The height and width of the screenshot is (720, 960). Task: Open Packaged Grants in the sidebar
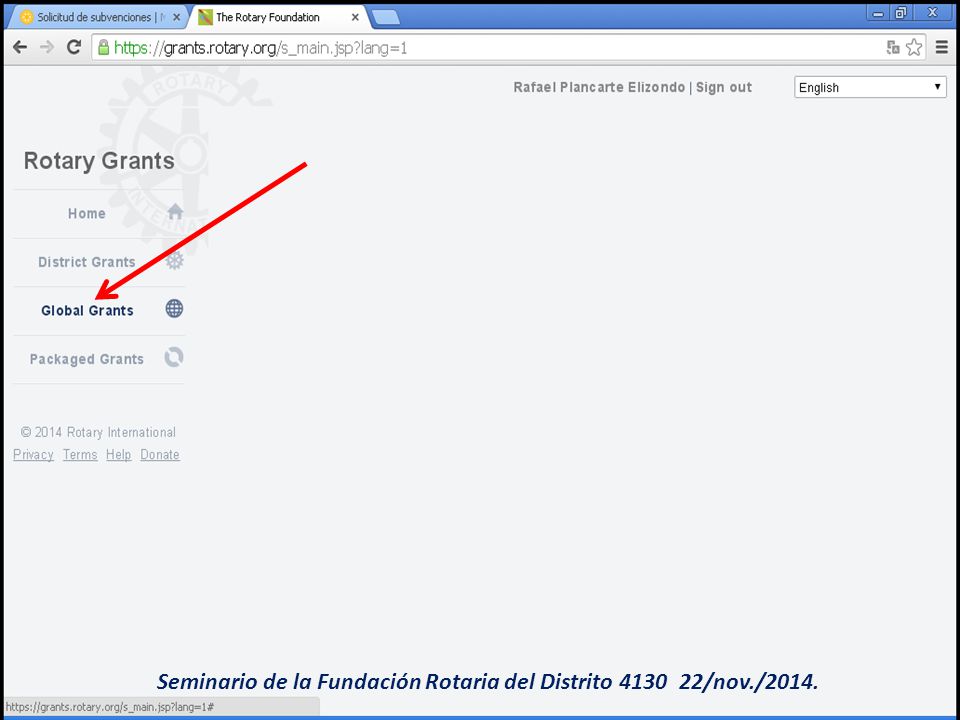[86, 359]
